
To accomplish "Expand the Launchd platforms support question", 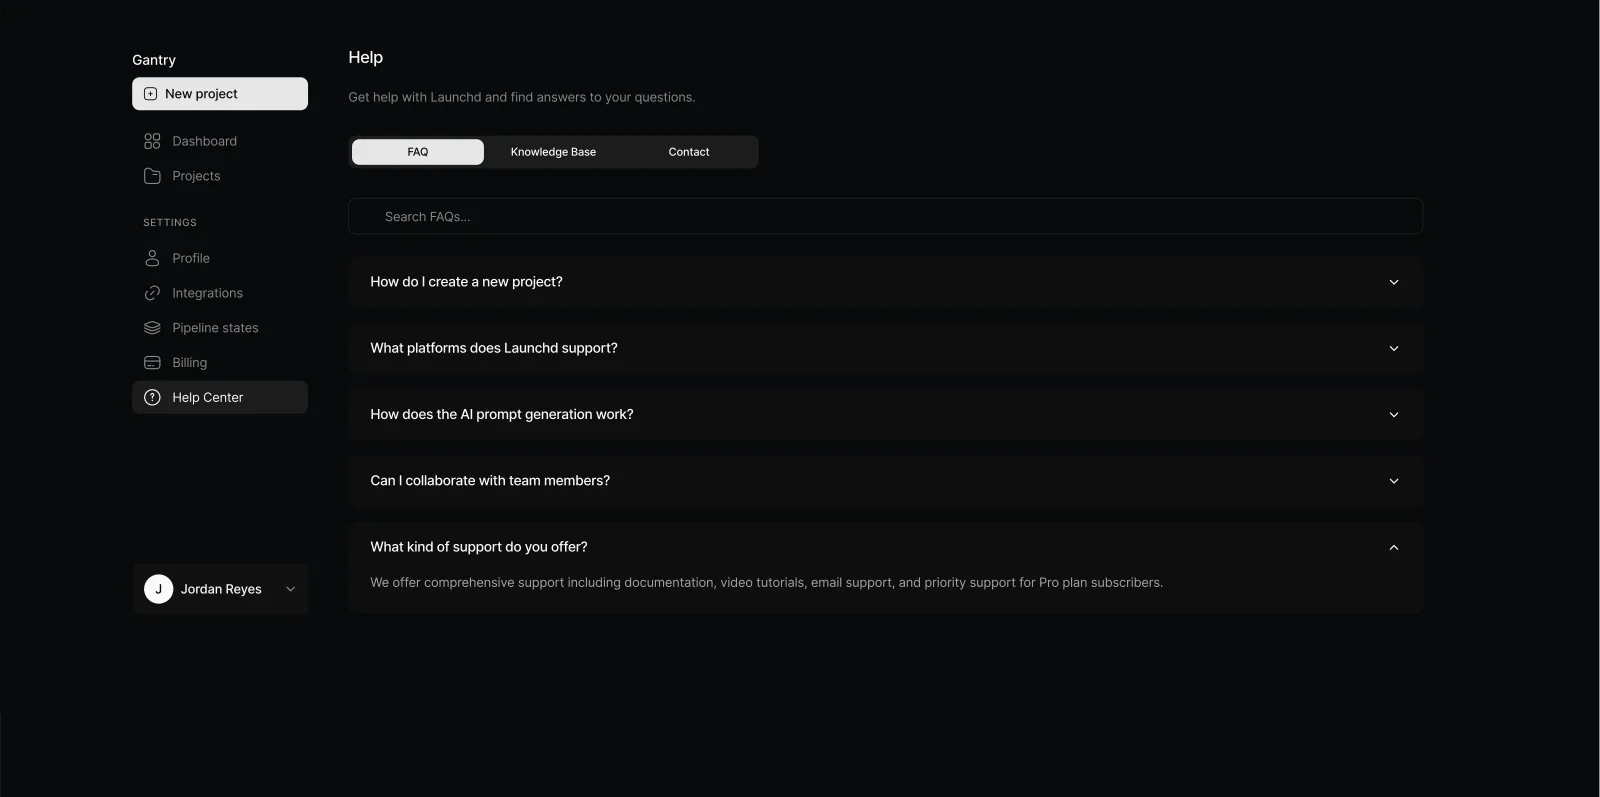I will point(884,348).
